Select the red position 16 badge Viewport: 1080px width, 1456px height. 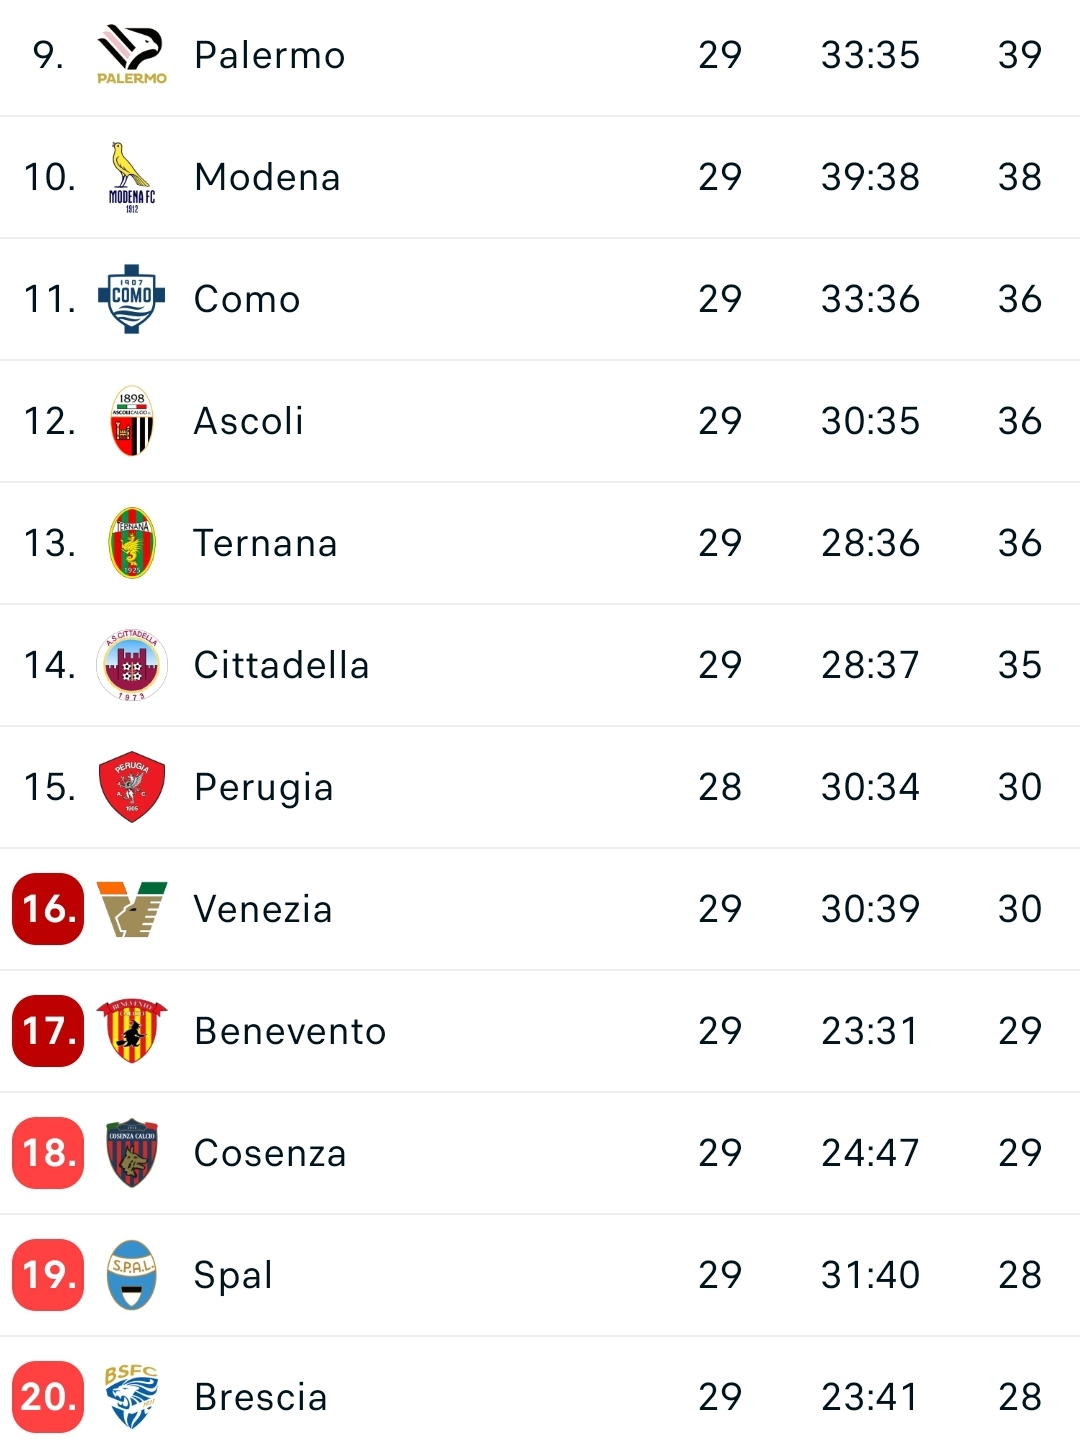(x=48, y=909)
